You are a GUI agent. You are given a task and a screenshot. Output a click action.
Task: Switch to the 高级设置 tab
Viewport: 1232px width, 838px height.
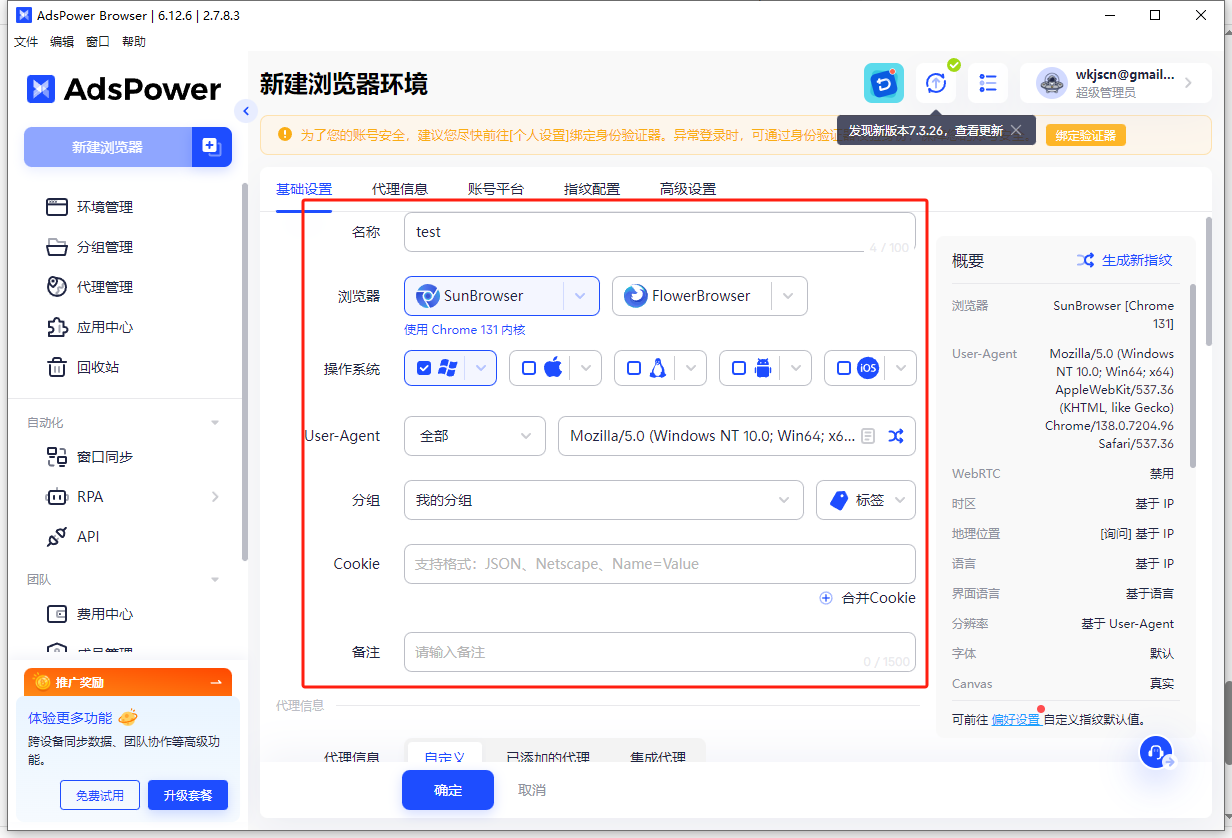[688, 189]
